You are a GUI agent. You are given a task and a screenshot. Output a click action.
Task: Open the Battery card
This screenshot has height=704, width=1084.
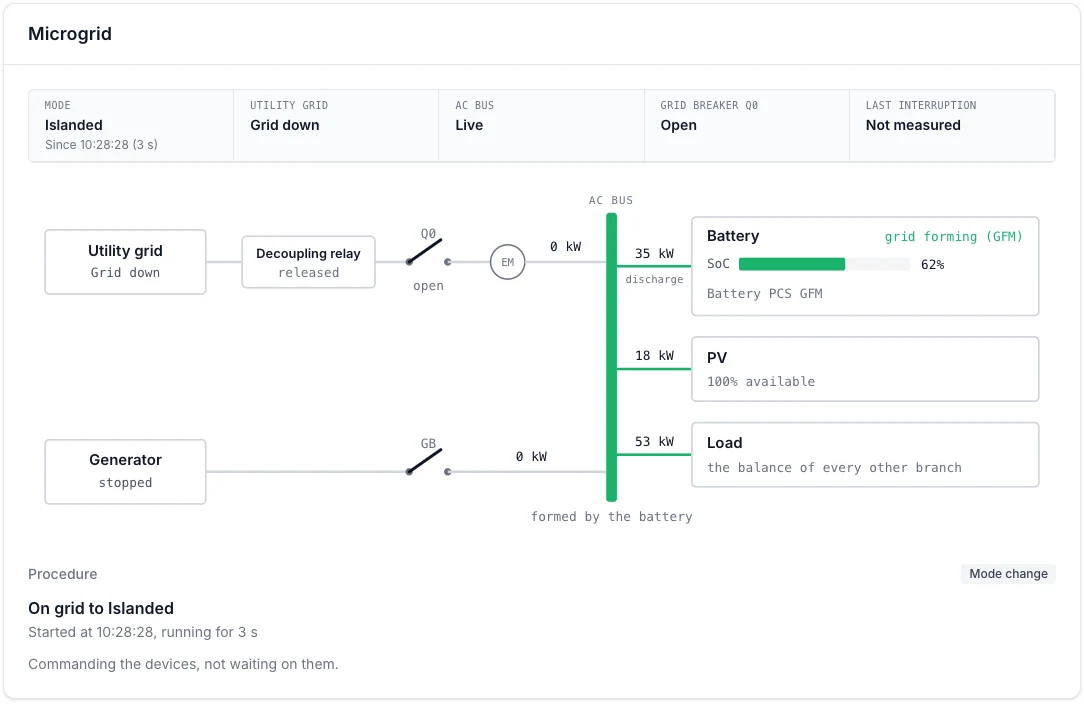coord(865,266)
